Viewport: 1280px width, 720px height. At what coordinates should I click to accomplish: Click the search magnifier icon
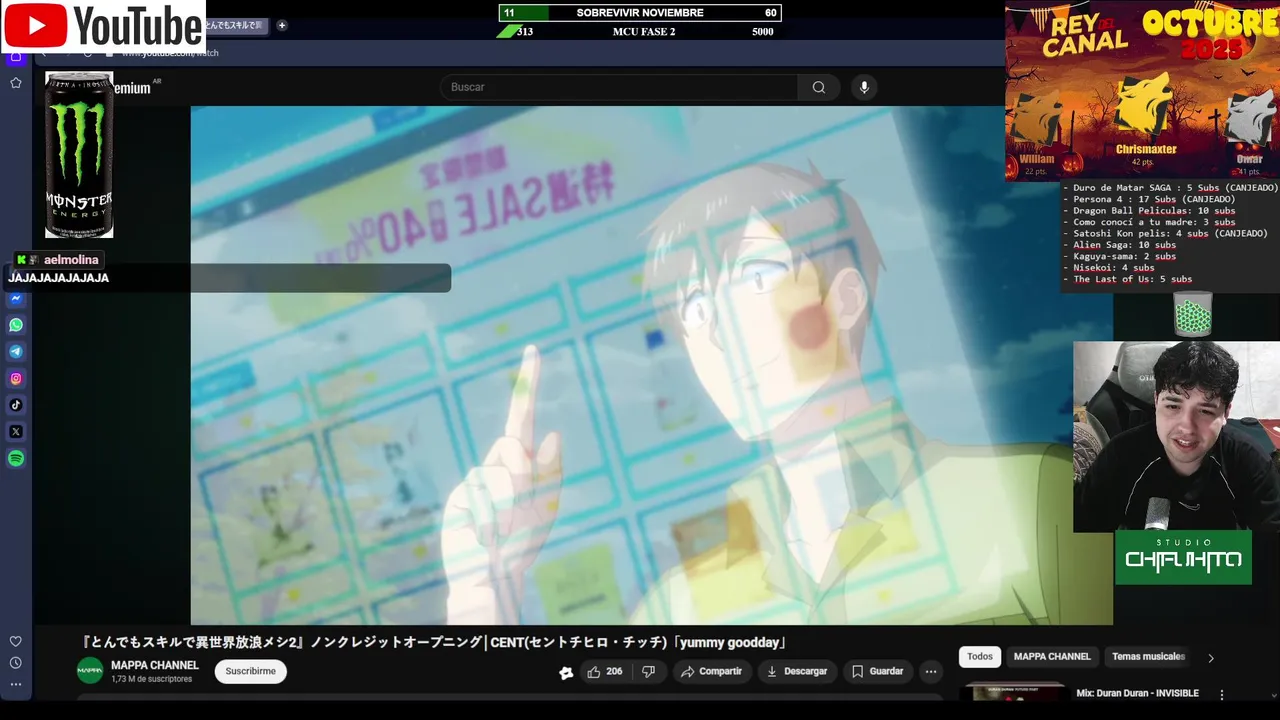819,87
